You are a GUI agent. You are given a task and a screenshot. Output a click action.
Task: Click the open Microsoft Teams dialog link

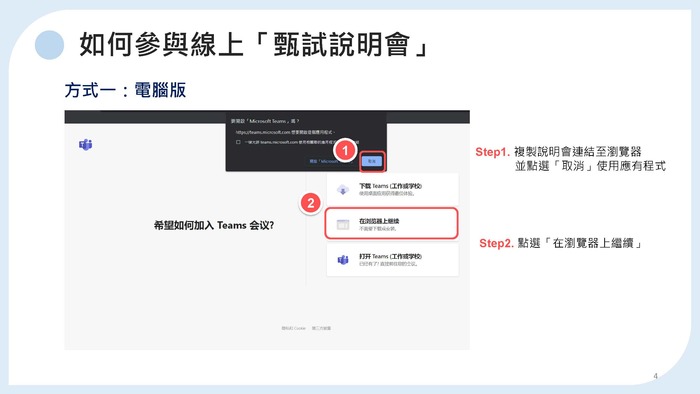pyautogui.click(x=325, y=161)
